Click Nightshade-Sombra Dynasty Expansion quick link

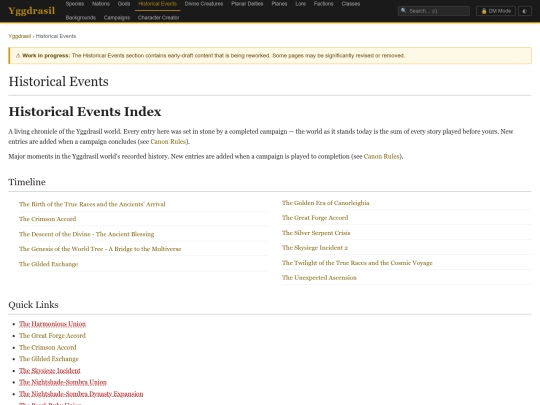pyautogui.click(x=81, y=394)
